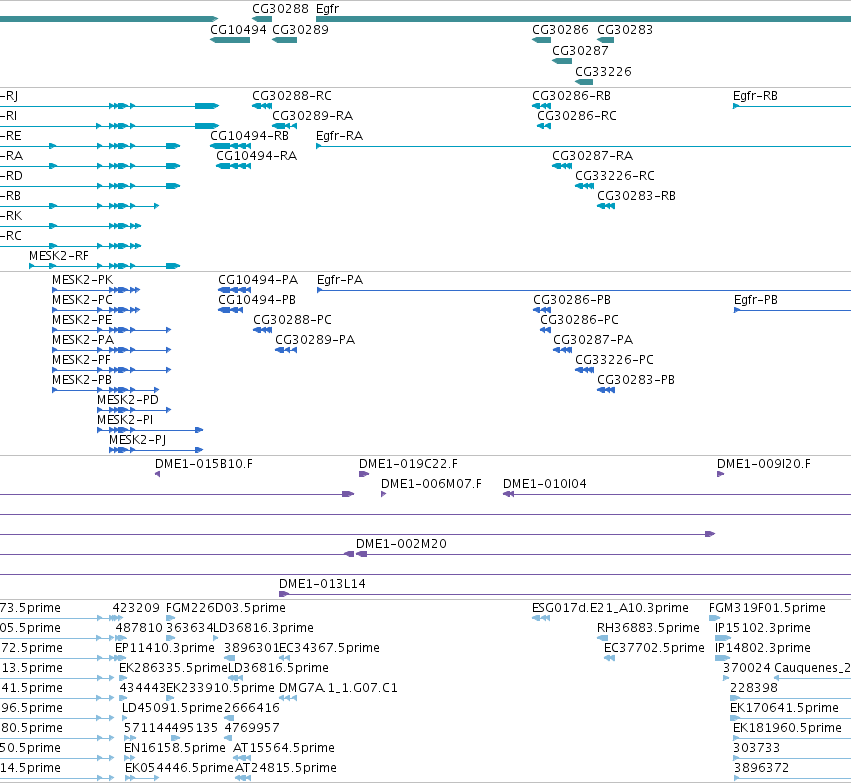The image size is (851, 783).
Task: Select clone DME1-015B10.F
Action: point(204,464)
